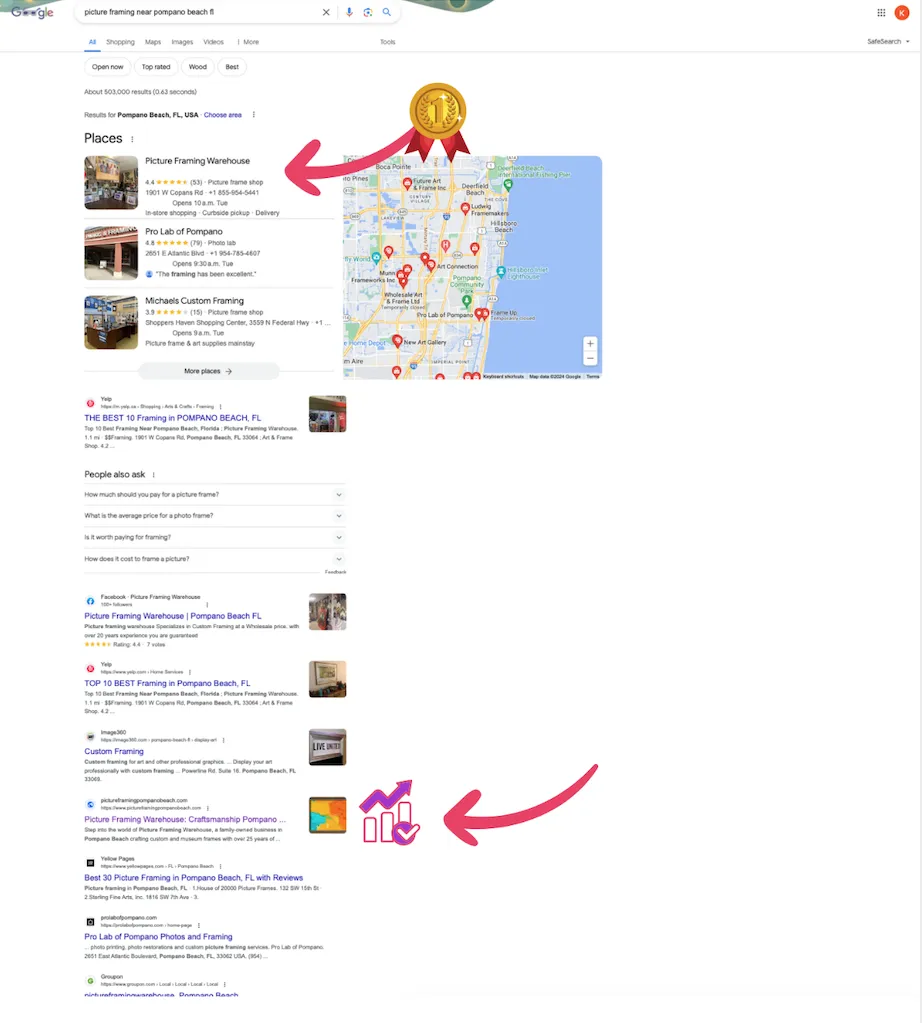The image size is (922, 1023).
Task: Open the three-dot menu beside Places heading
Action: tap(132, 139)
